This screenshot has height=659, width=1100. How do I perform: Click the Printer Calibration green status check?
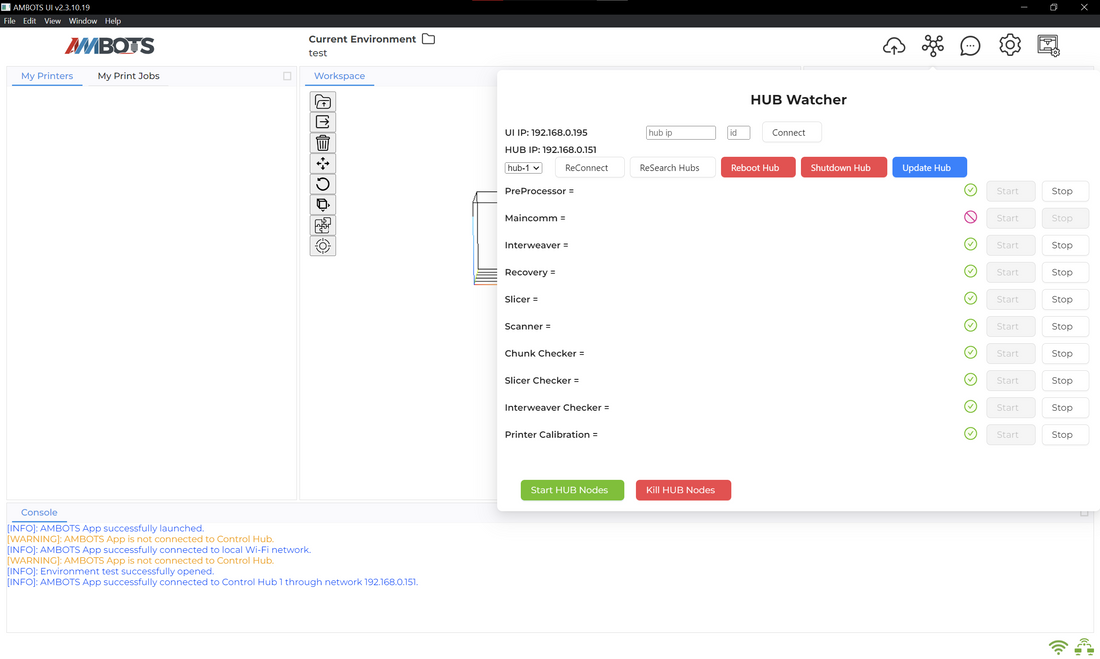(x=970, y=434)
